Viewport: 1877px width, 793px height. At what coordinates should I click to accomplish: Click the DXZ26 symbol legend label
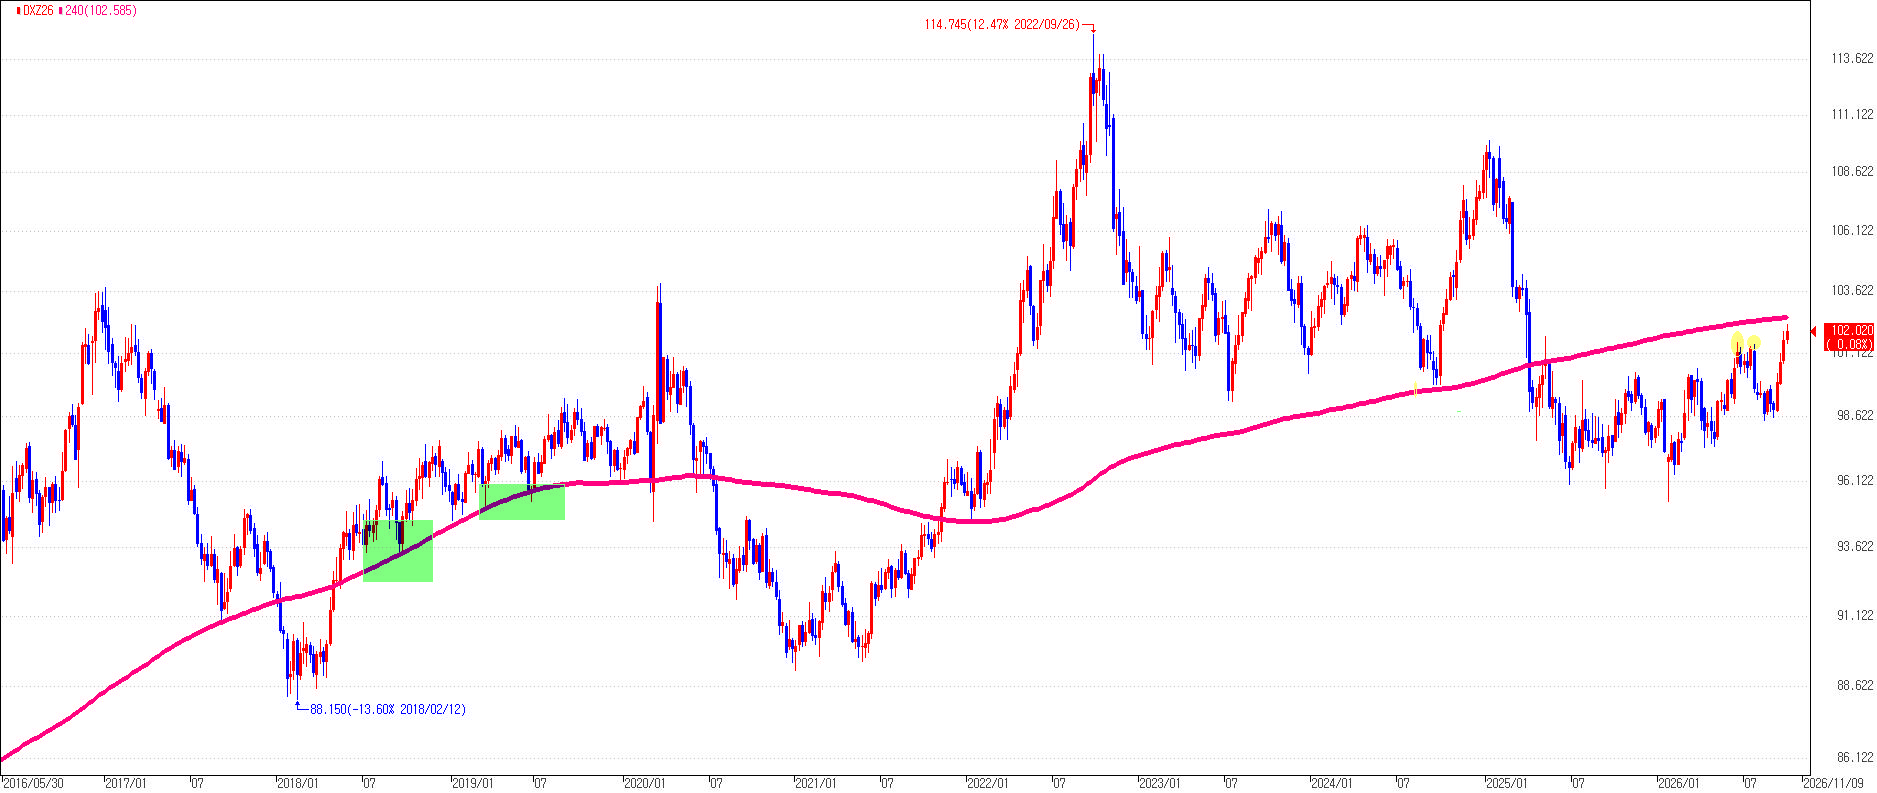click(38, 10)
